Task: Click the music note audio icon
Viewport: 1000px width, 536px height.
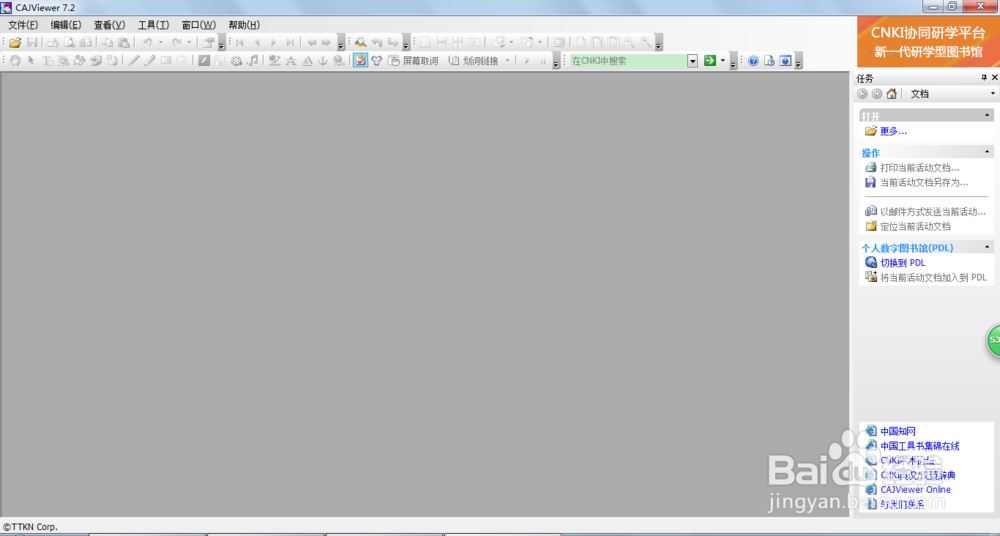Action: (253, 61)
